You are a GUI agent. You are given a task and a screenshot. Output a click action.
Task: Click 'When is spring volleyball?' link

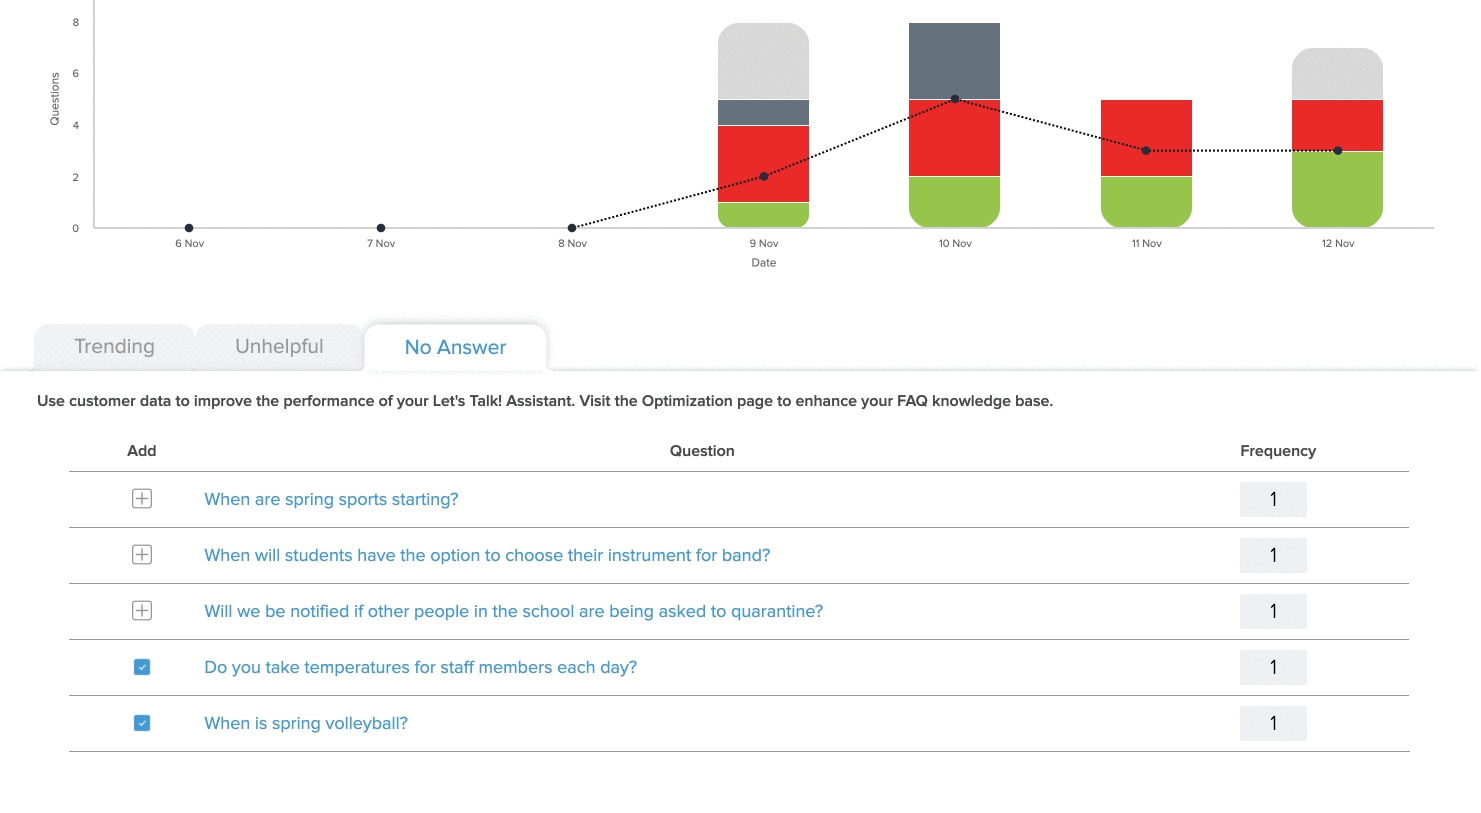point(306,723)
